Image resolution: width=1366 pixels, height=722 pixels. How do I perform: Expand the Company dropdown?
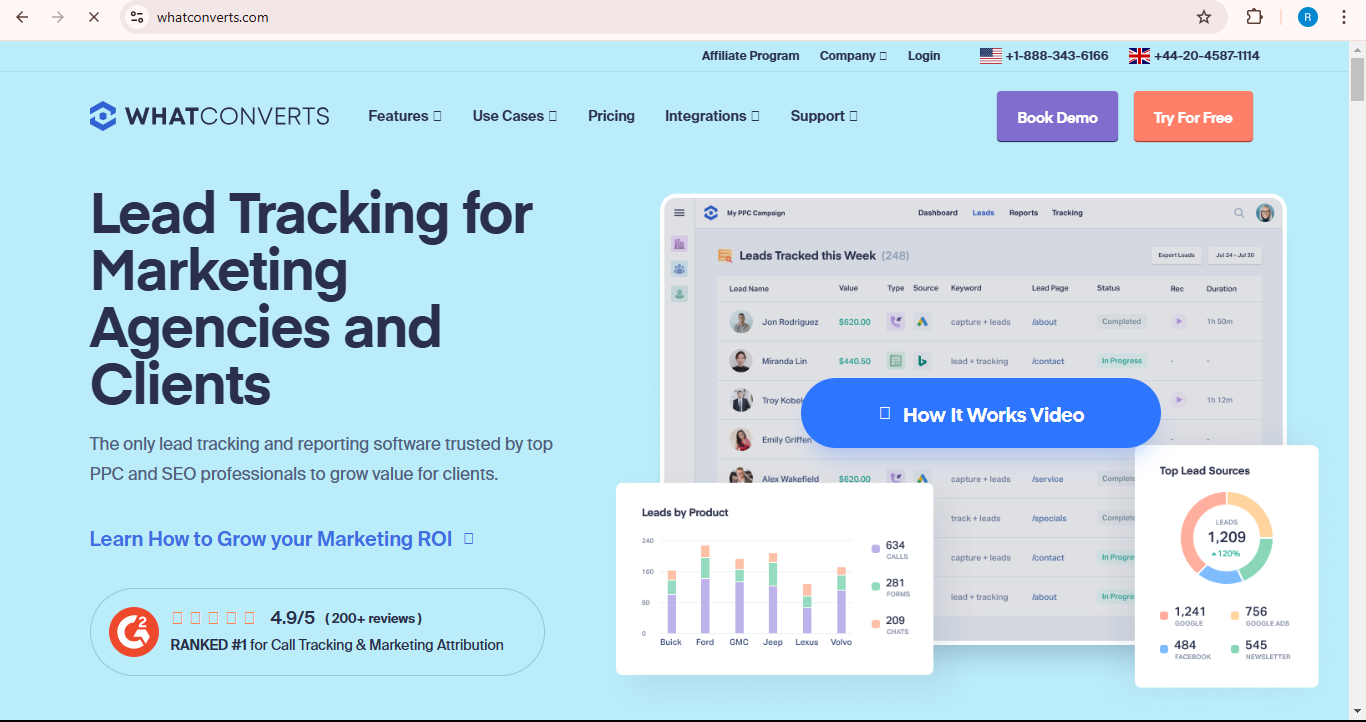pos(852,56)
